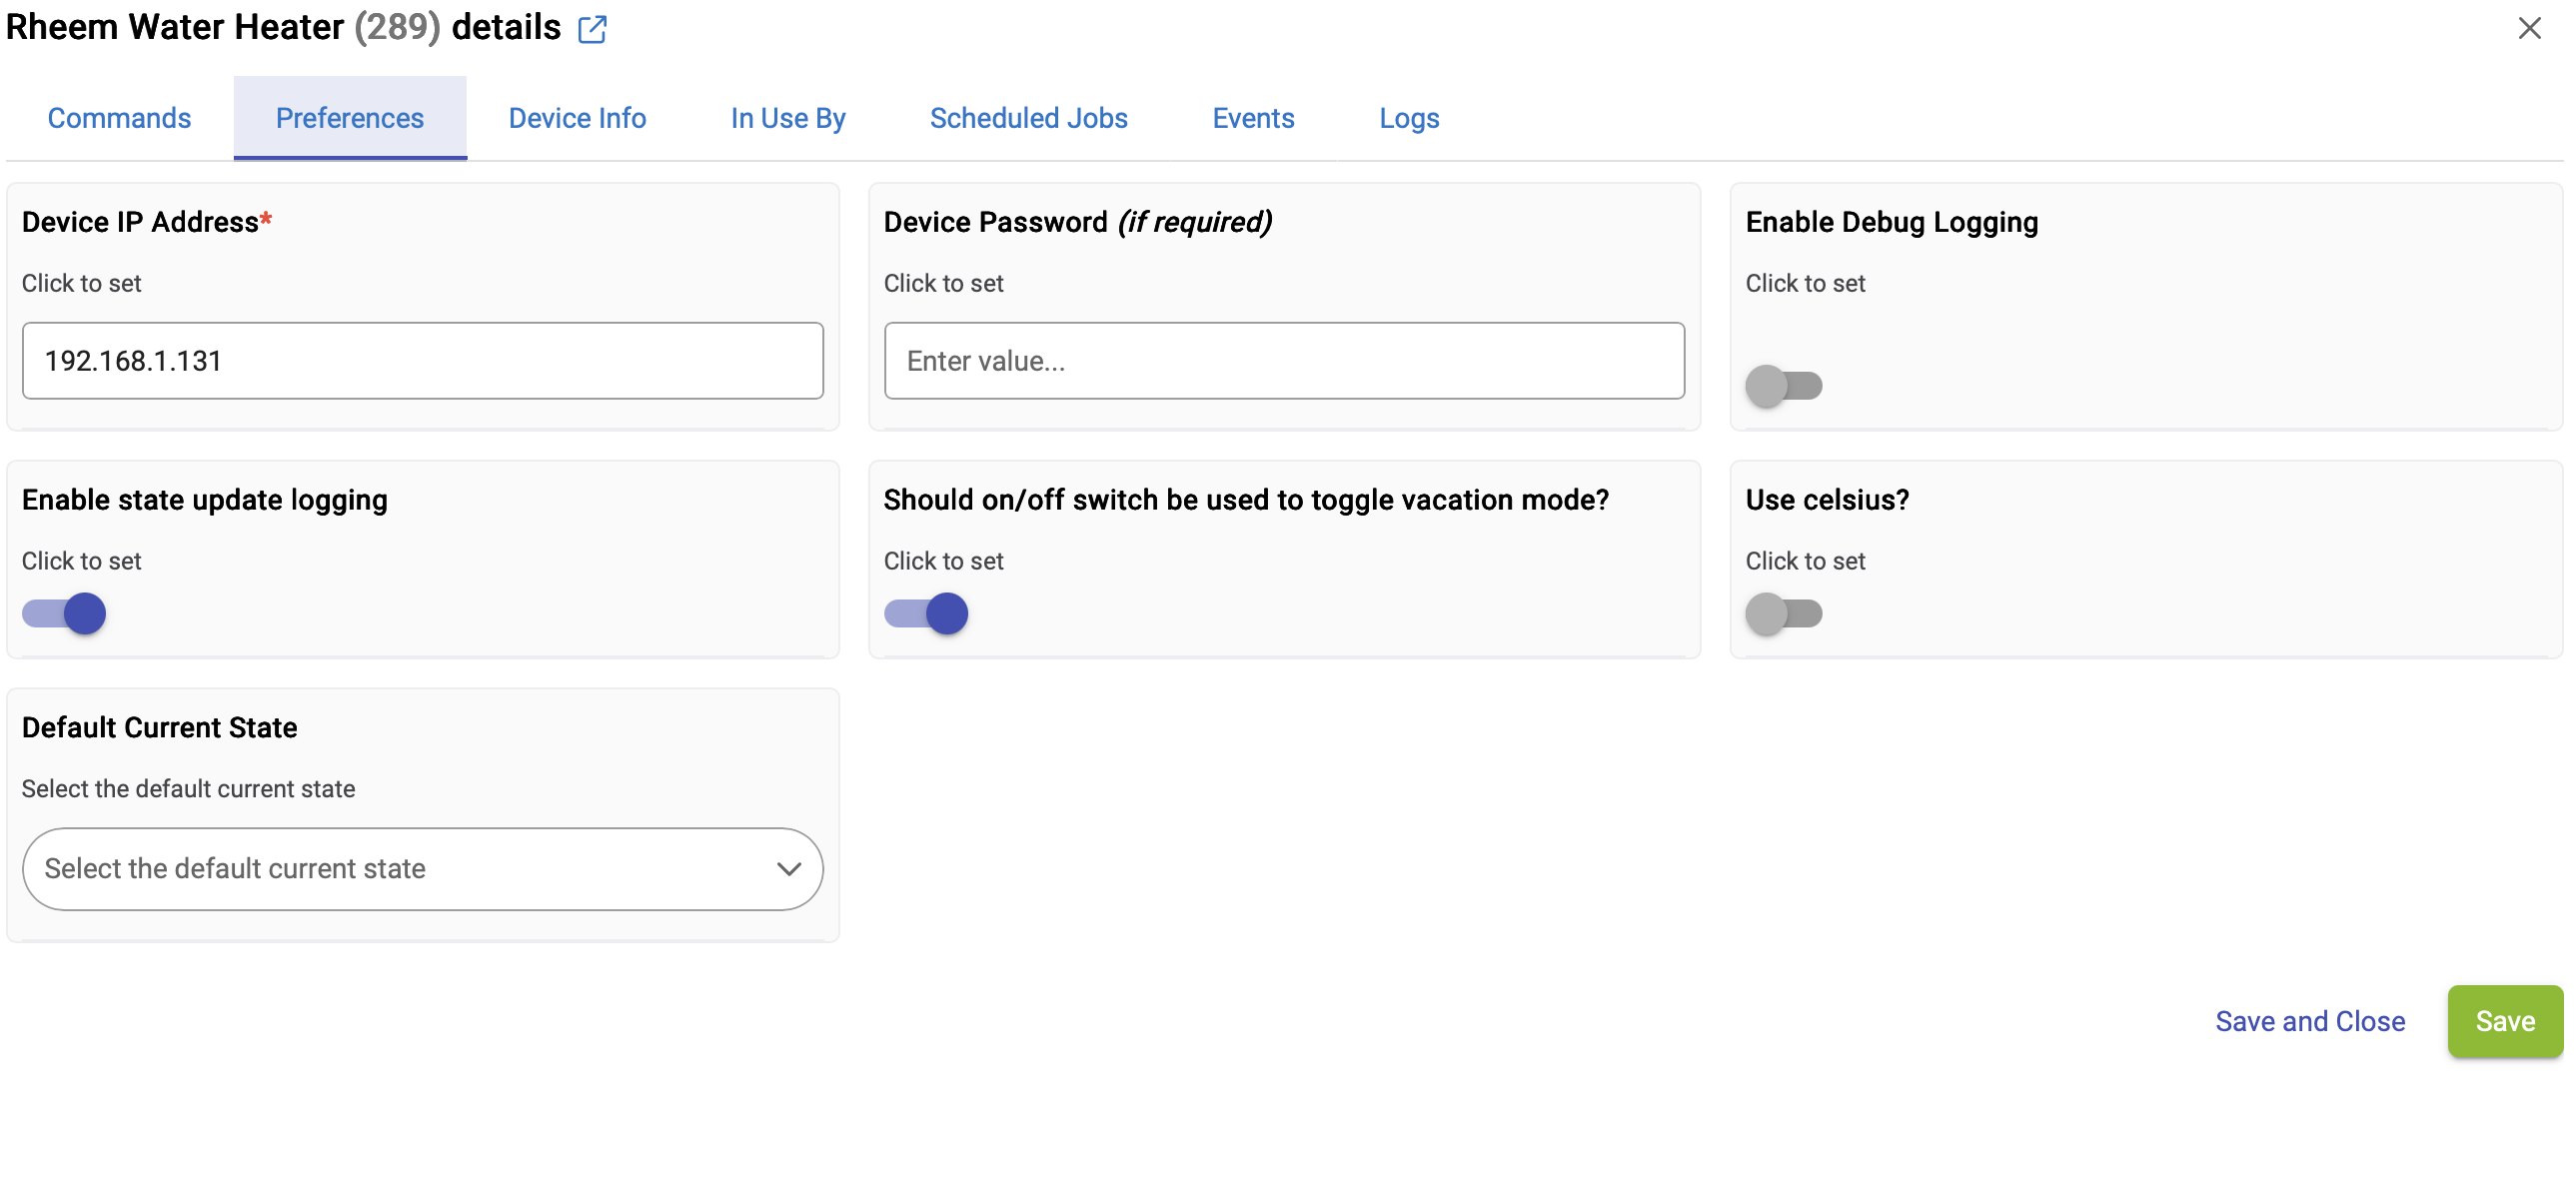Open Default Current State dropdown

click(x=422, y=869)
